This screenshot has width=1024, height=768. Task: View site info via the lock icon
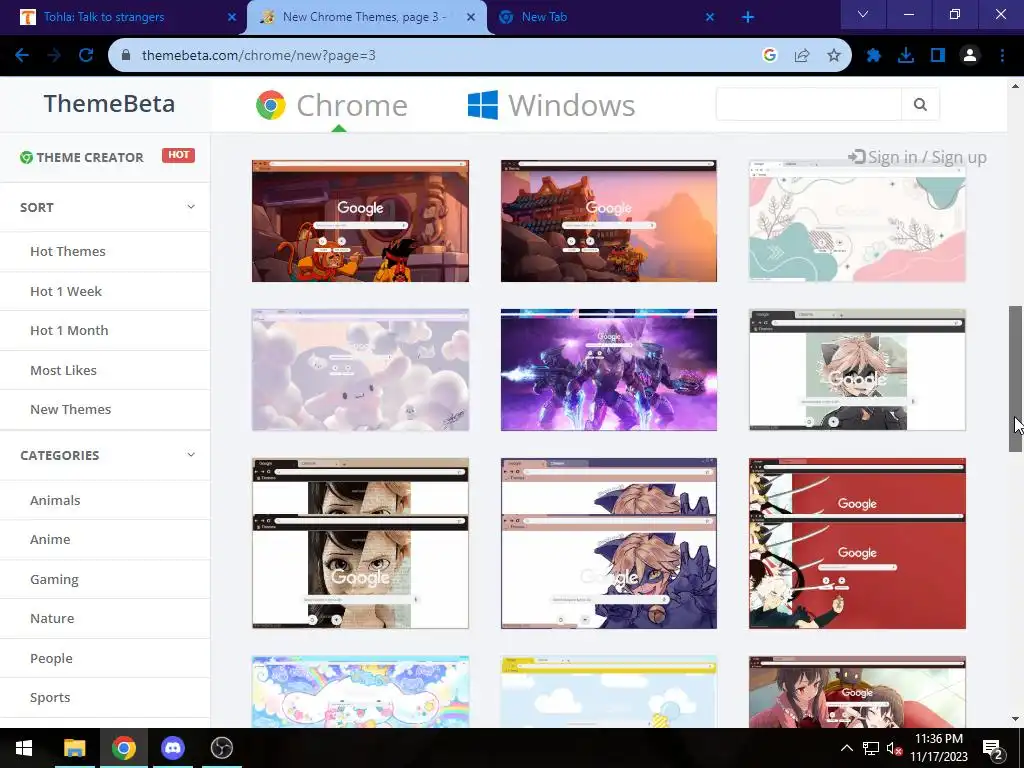tap(126, 56)
